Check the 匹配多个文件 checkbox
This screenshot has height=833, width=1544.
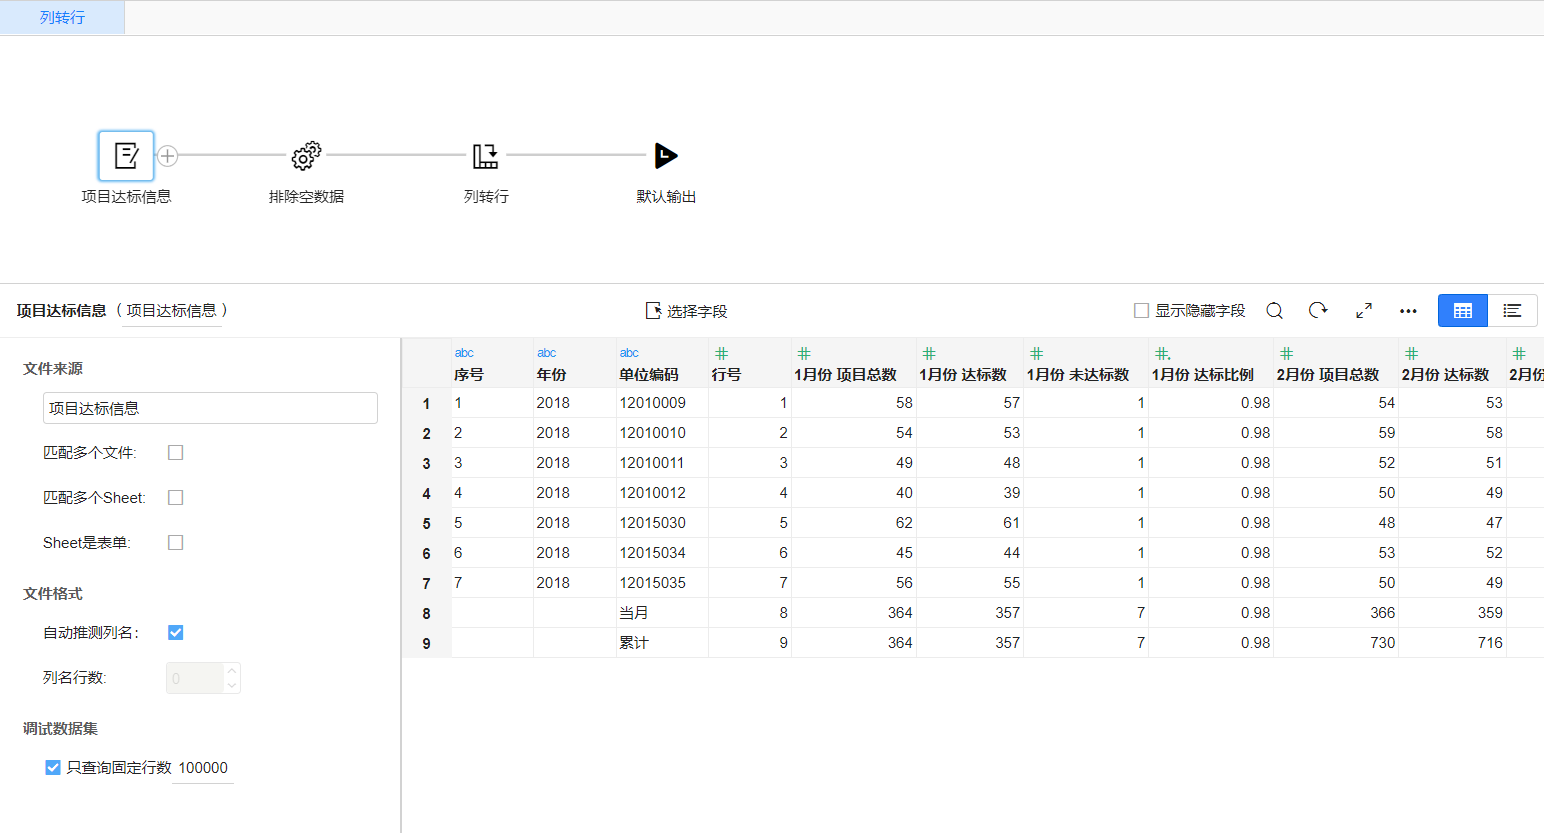click(176, 453)
